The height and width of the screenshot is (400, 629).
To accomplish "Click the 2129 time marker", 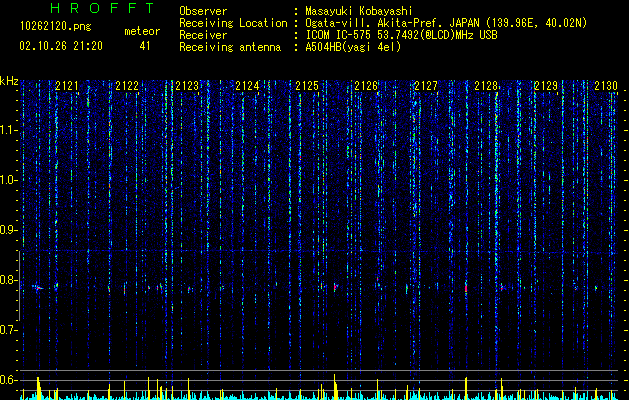I will [x=546, y=86].
